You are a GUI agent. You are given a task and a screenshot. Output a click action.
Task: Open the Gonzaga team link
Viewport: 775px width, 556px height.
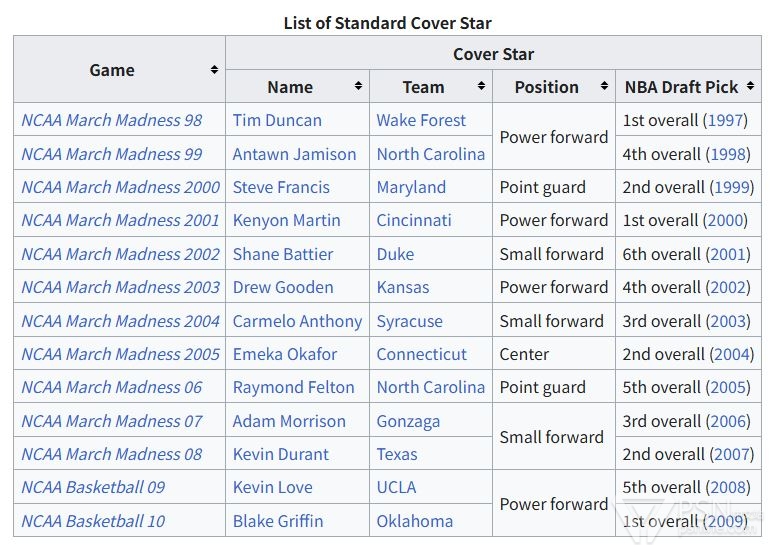408,422
